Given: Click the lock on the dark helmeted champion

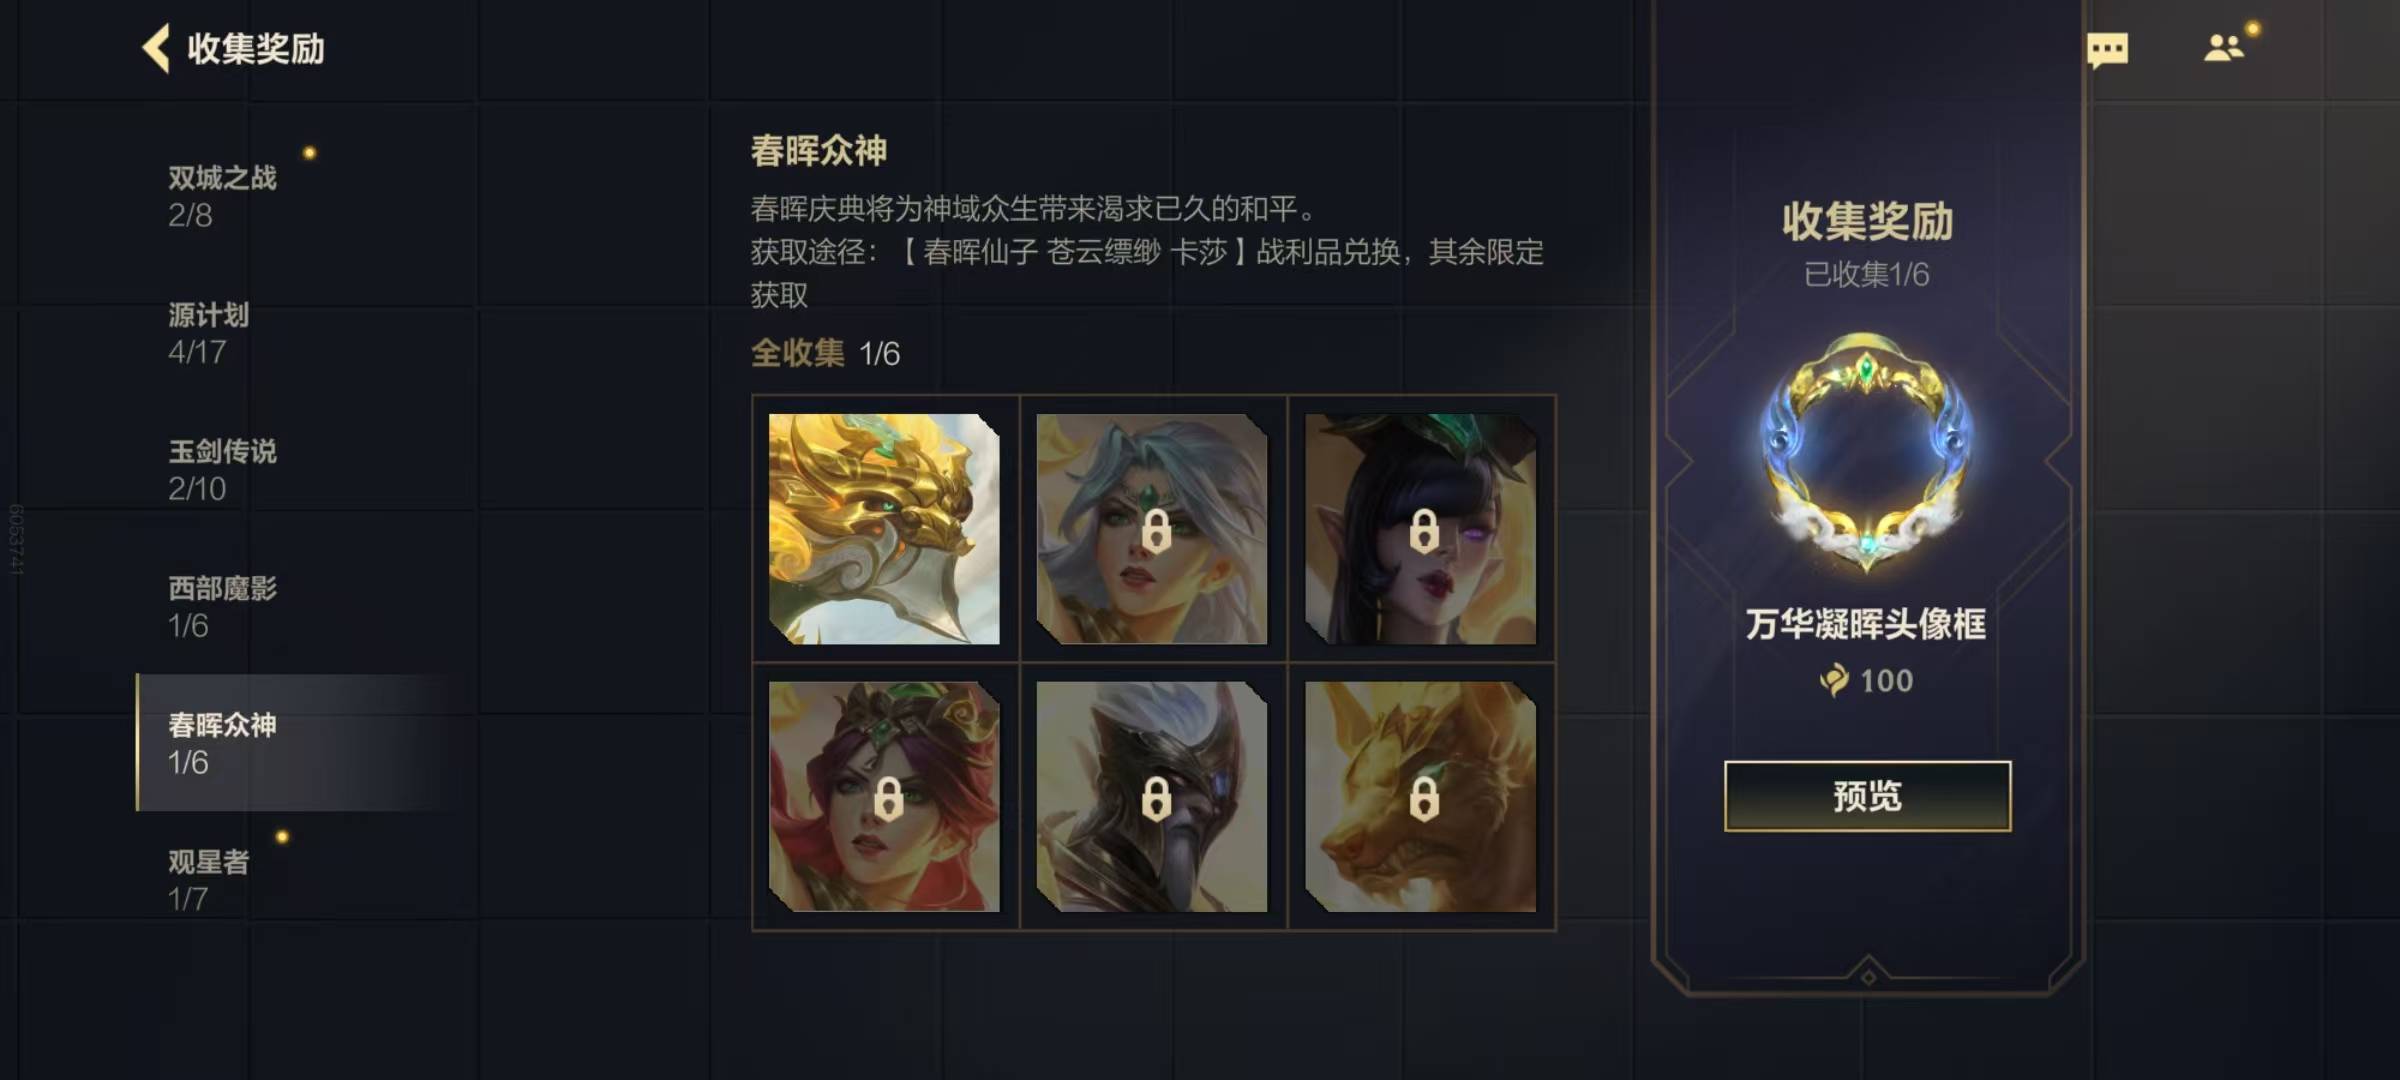Looking at the screenshot, I should point(1156,799).
